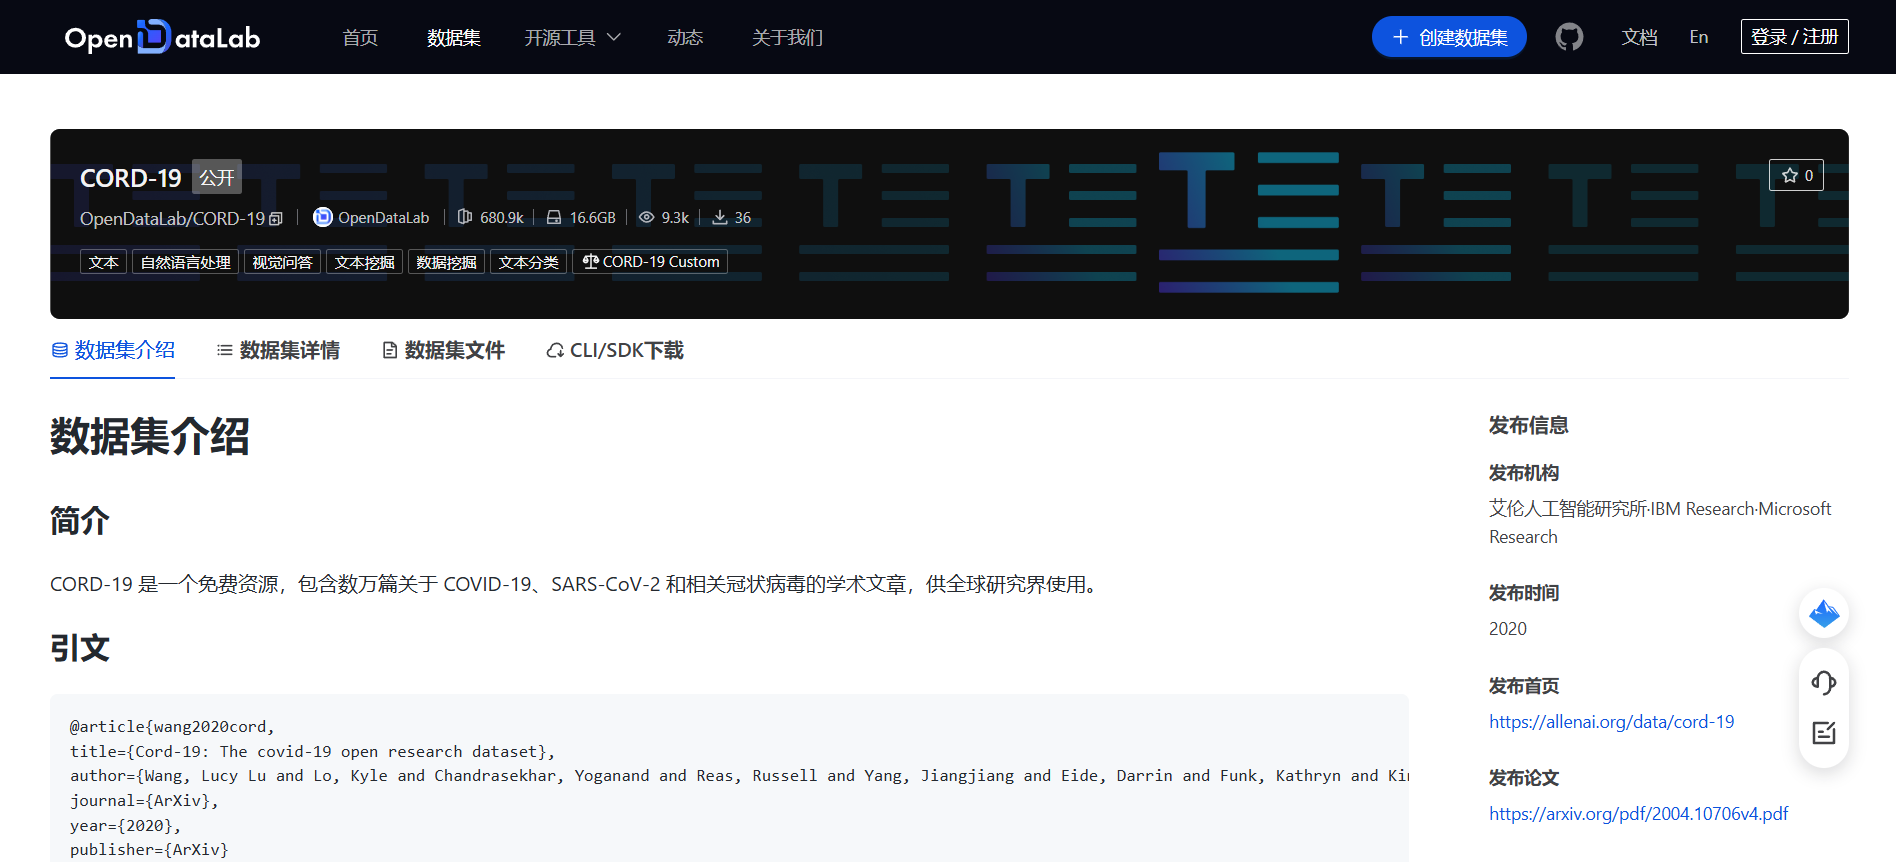Open the blue floating assistant icon
The height and width of the screenshot is (862, 1896).
coord(1824,613)
